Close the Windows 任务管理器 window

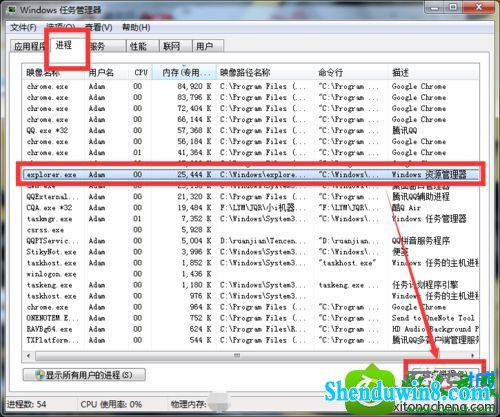click(479, 7)
